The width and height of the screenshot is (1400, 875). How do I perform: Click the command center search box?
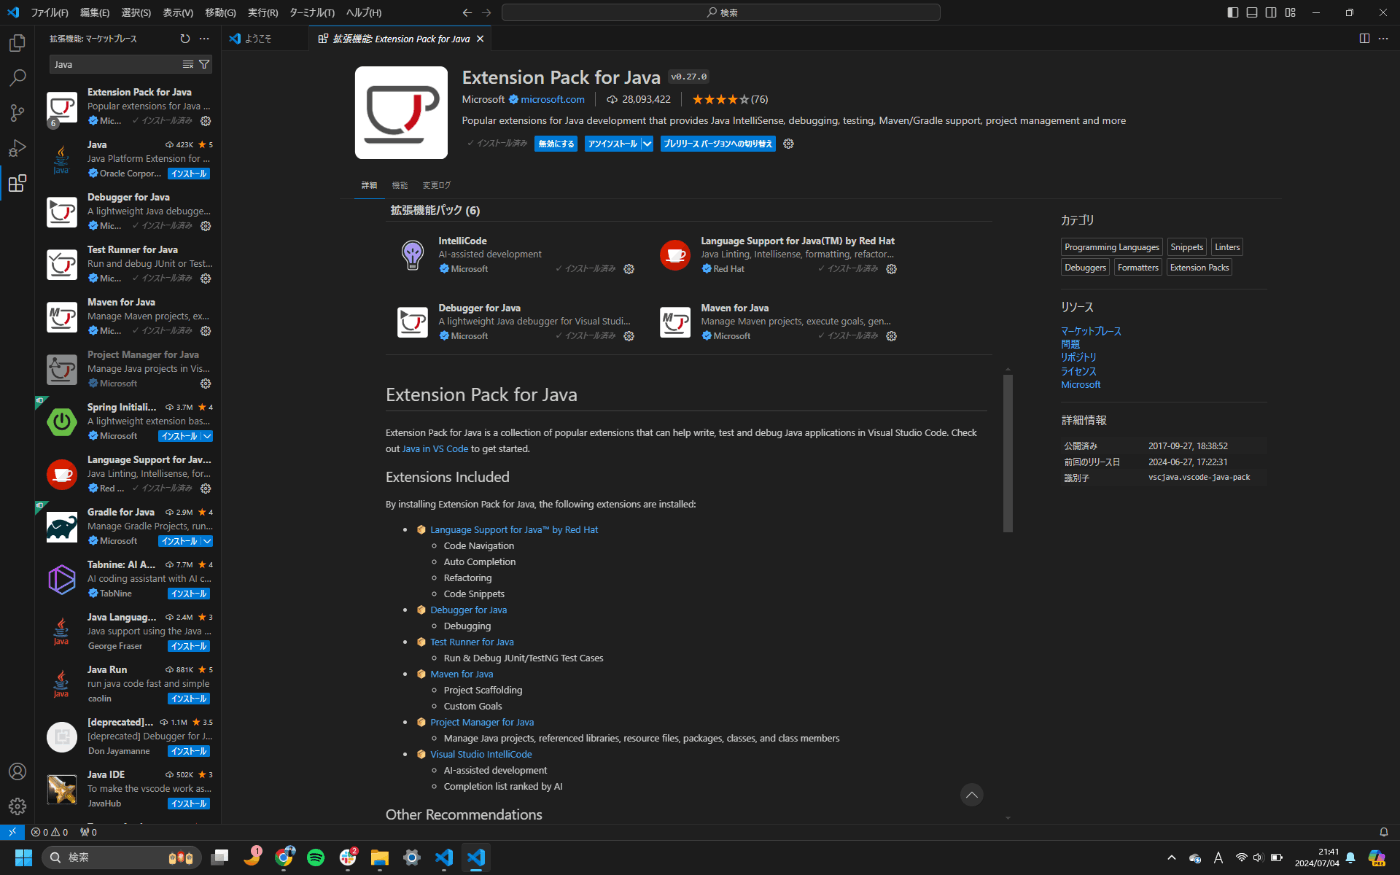tap(721, 12)
